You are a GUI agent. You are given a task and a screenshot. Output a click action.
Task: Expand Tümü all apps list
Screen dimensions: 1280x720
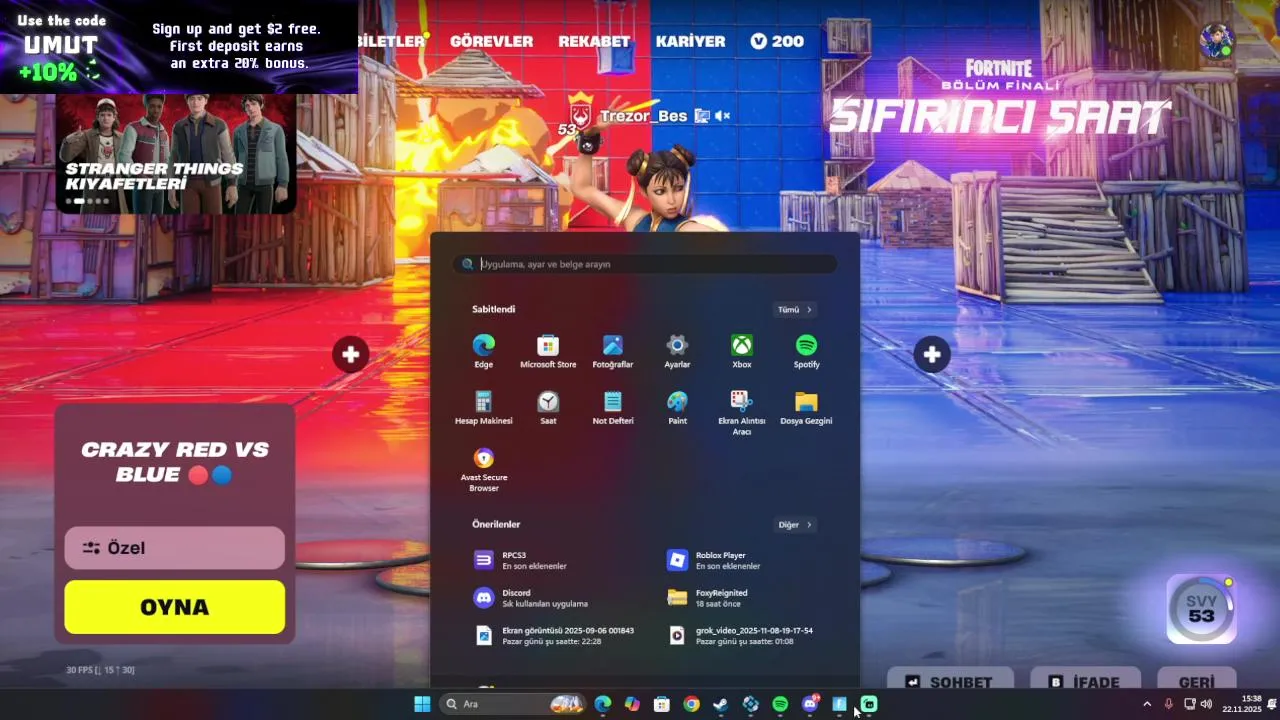tap(796, 310)
